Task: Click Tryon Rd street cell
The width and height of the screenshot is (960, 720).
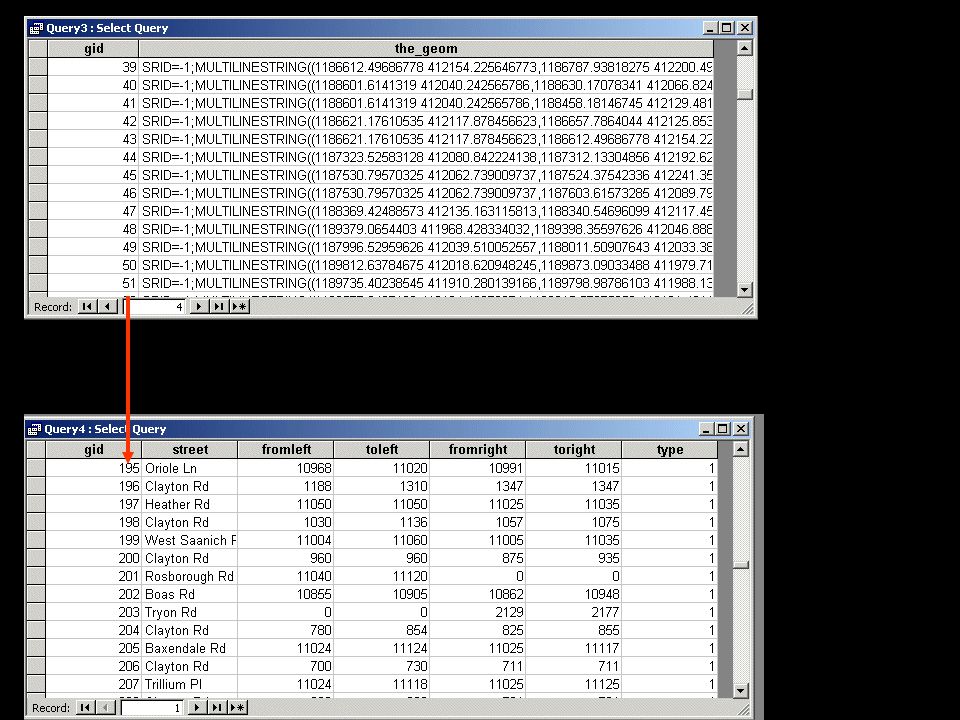Action: coord(190,612)
